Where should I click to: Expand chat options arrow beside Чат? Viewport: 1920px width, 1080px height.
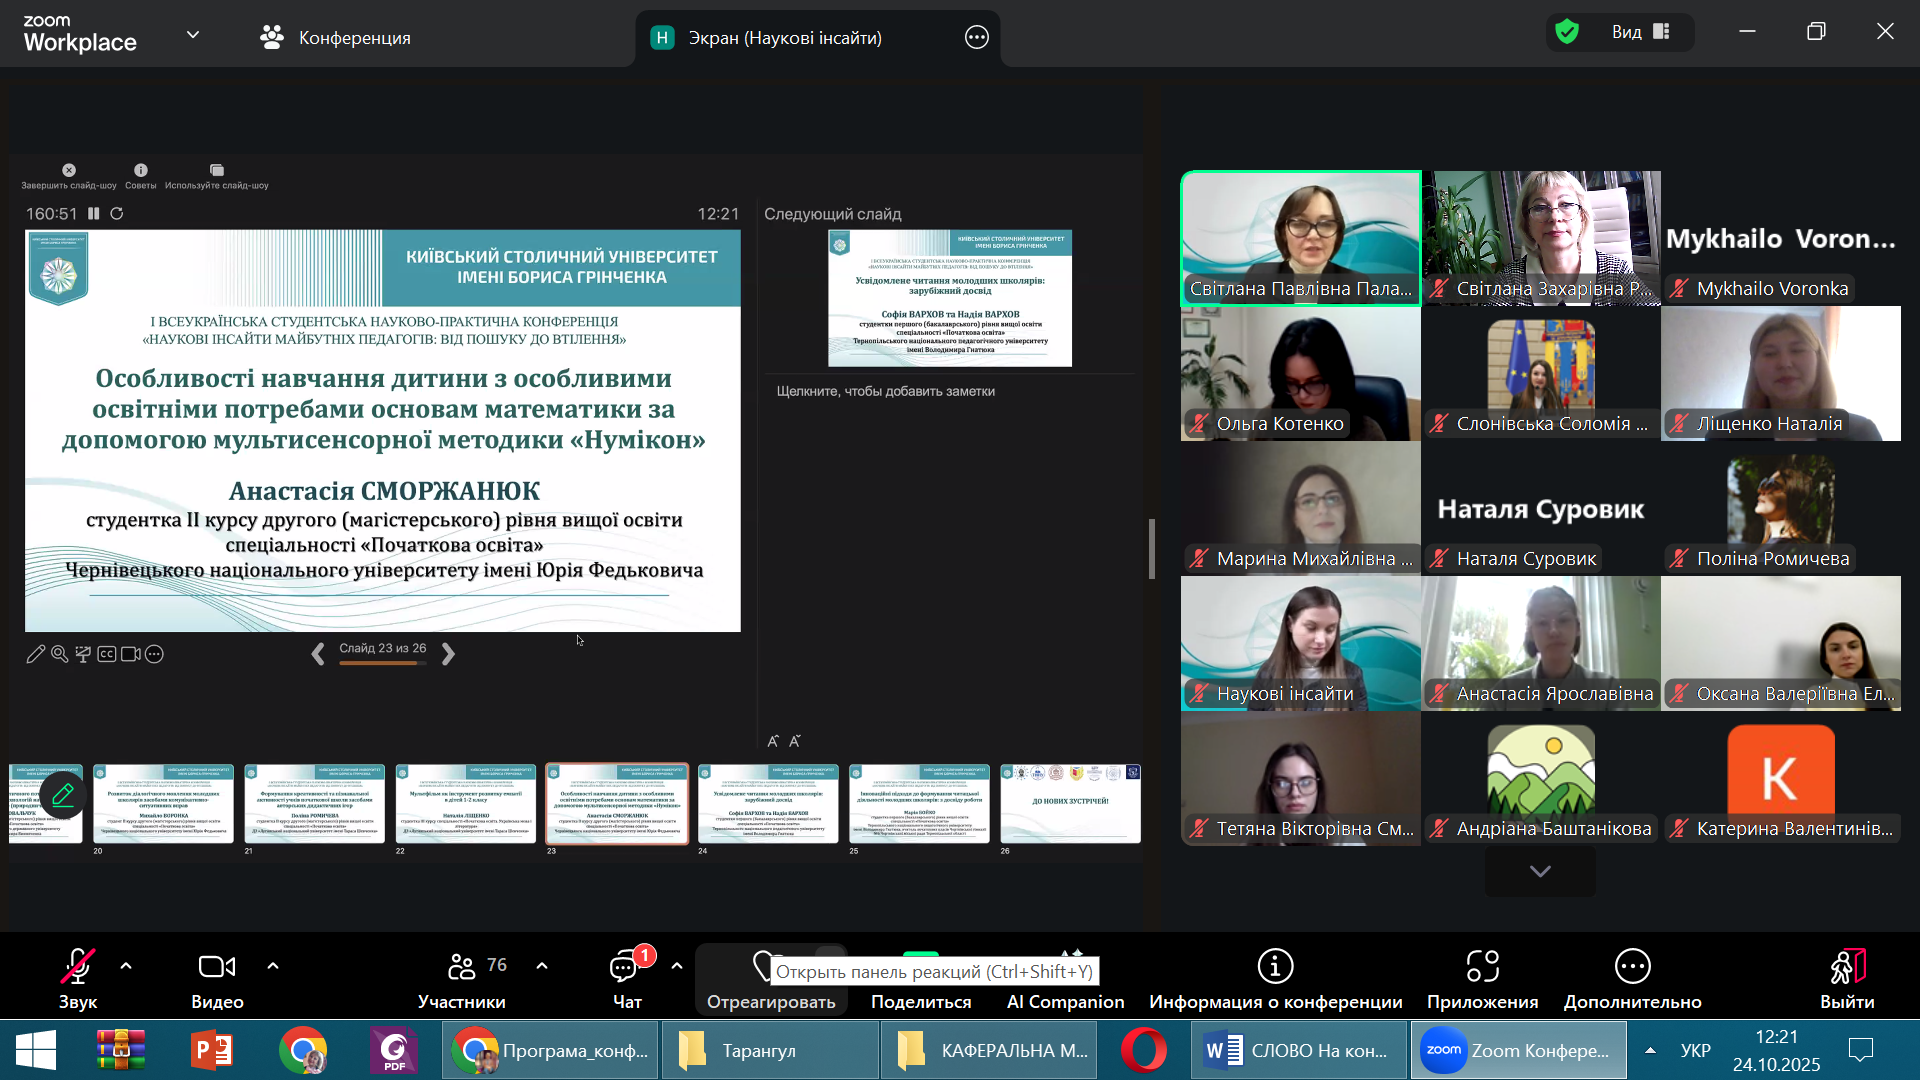tap(677, 966)
